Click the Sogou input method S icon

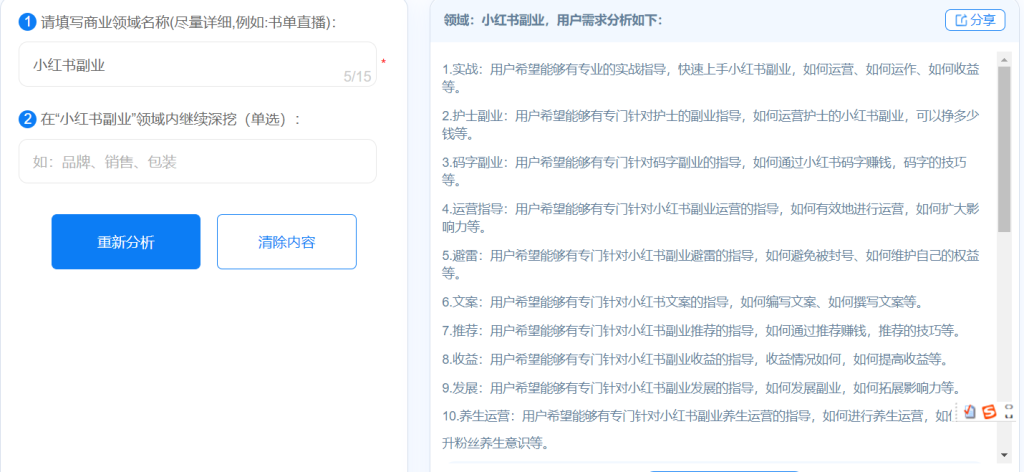pos(989,411)
